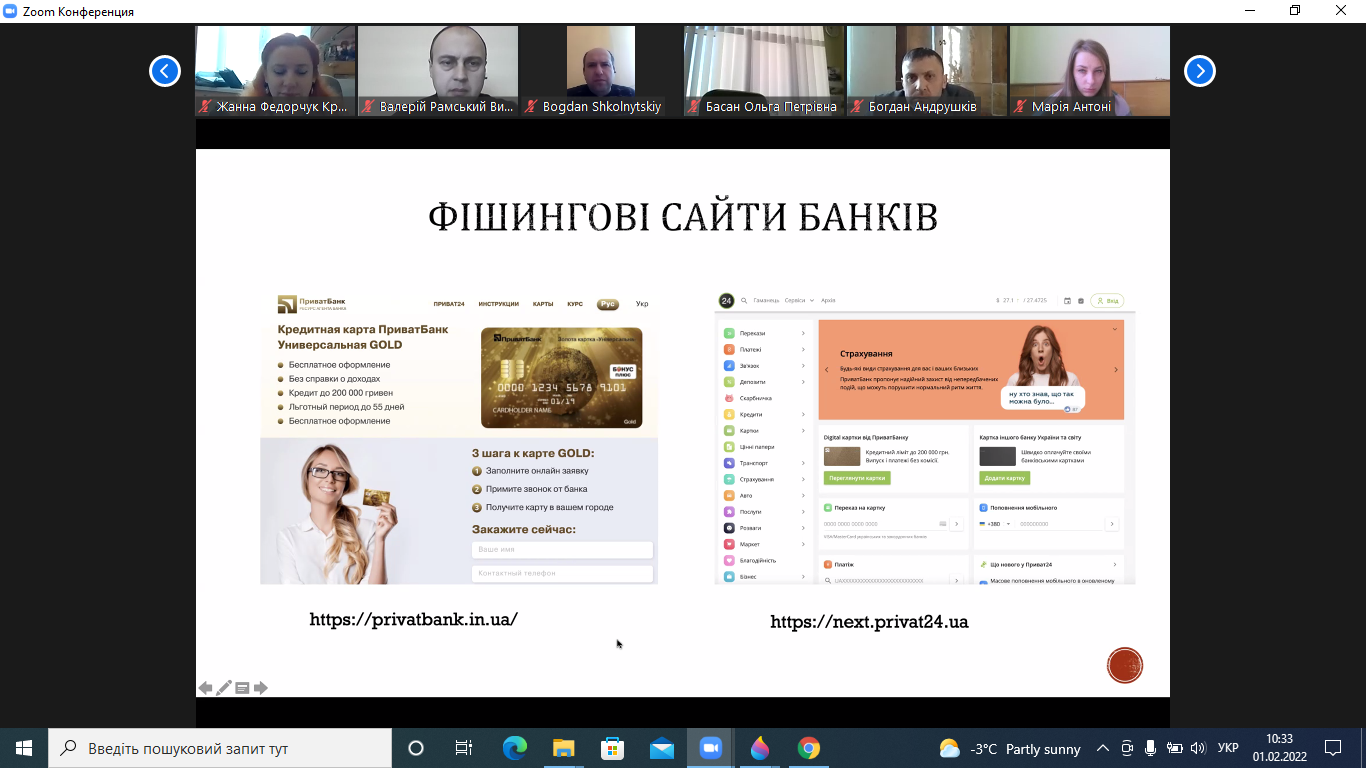The image size is (1366, 768).
Task: Select Богдан Андрушків's video thumbnail
Action: point(927,71)
